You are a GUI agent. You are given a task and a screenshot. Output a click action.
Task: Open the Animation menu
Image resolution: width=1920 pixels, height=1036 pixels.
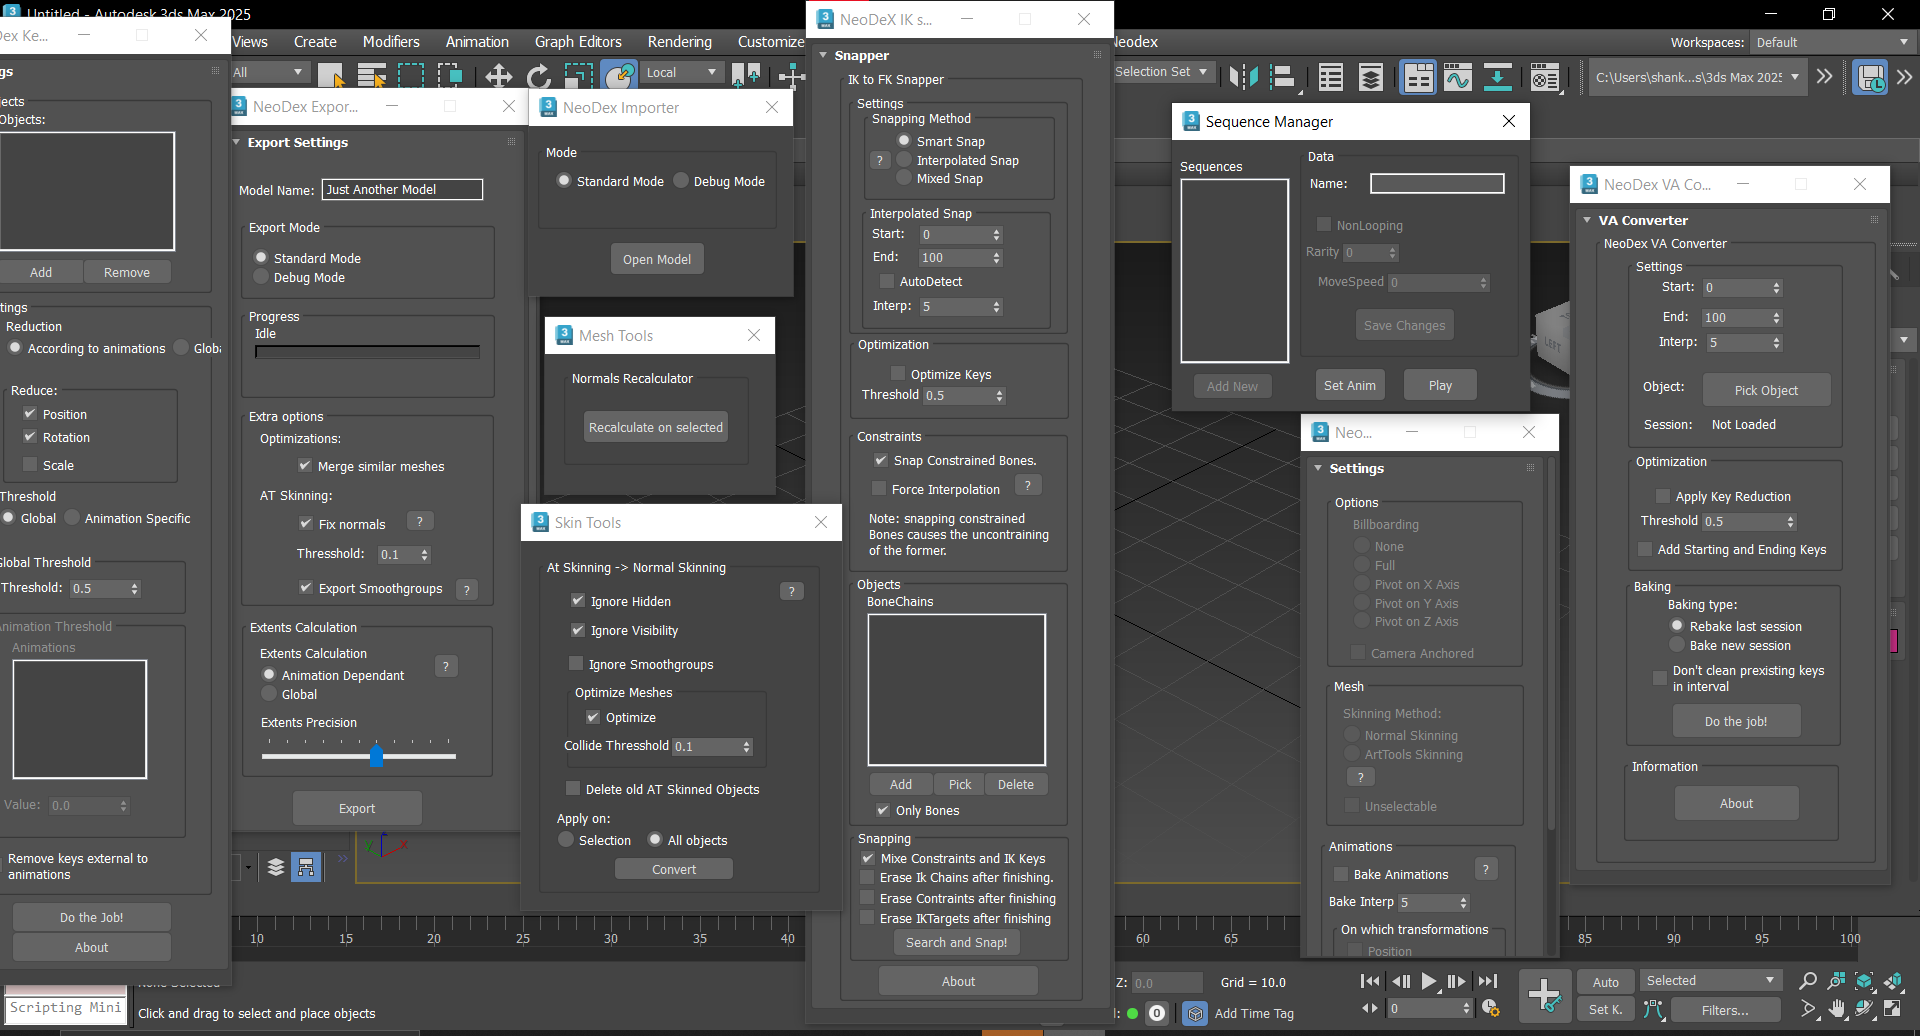click(477, 42)
